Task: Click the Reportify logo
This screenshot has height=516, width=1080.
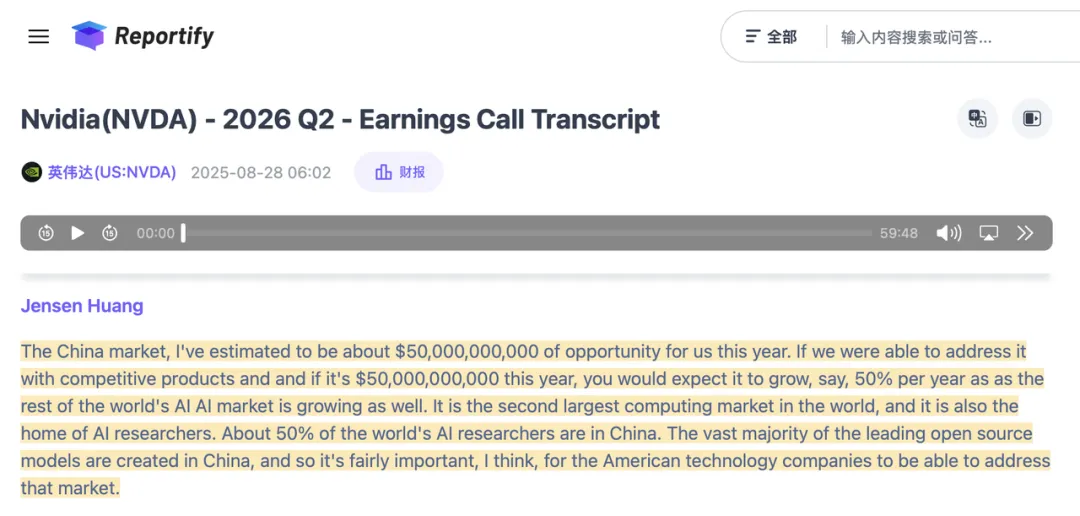Action: pyautogui.click(x=144, y=37)
